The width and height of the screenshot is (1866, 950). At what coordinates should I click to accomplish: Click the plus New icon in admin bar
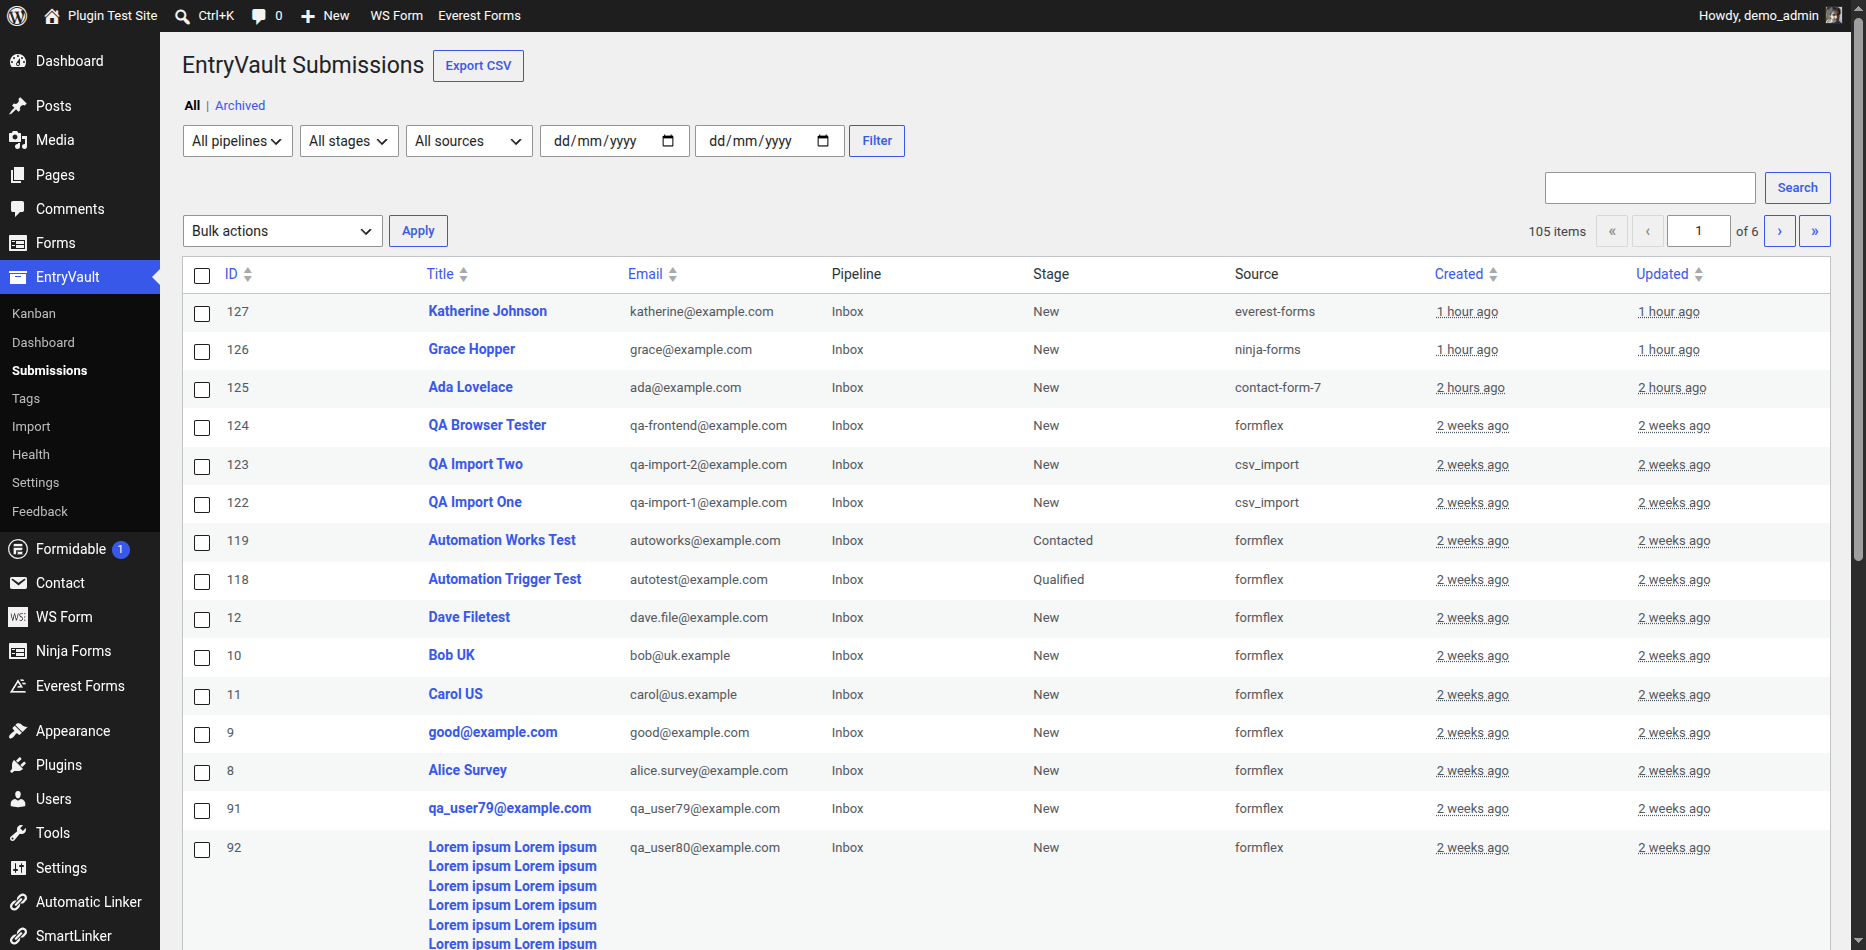coord(308,16)
